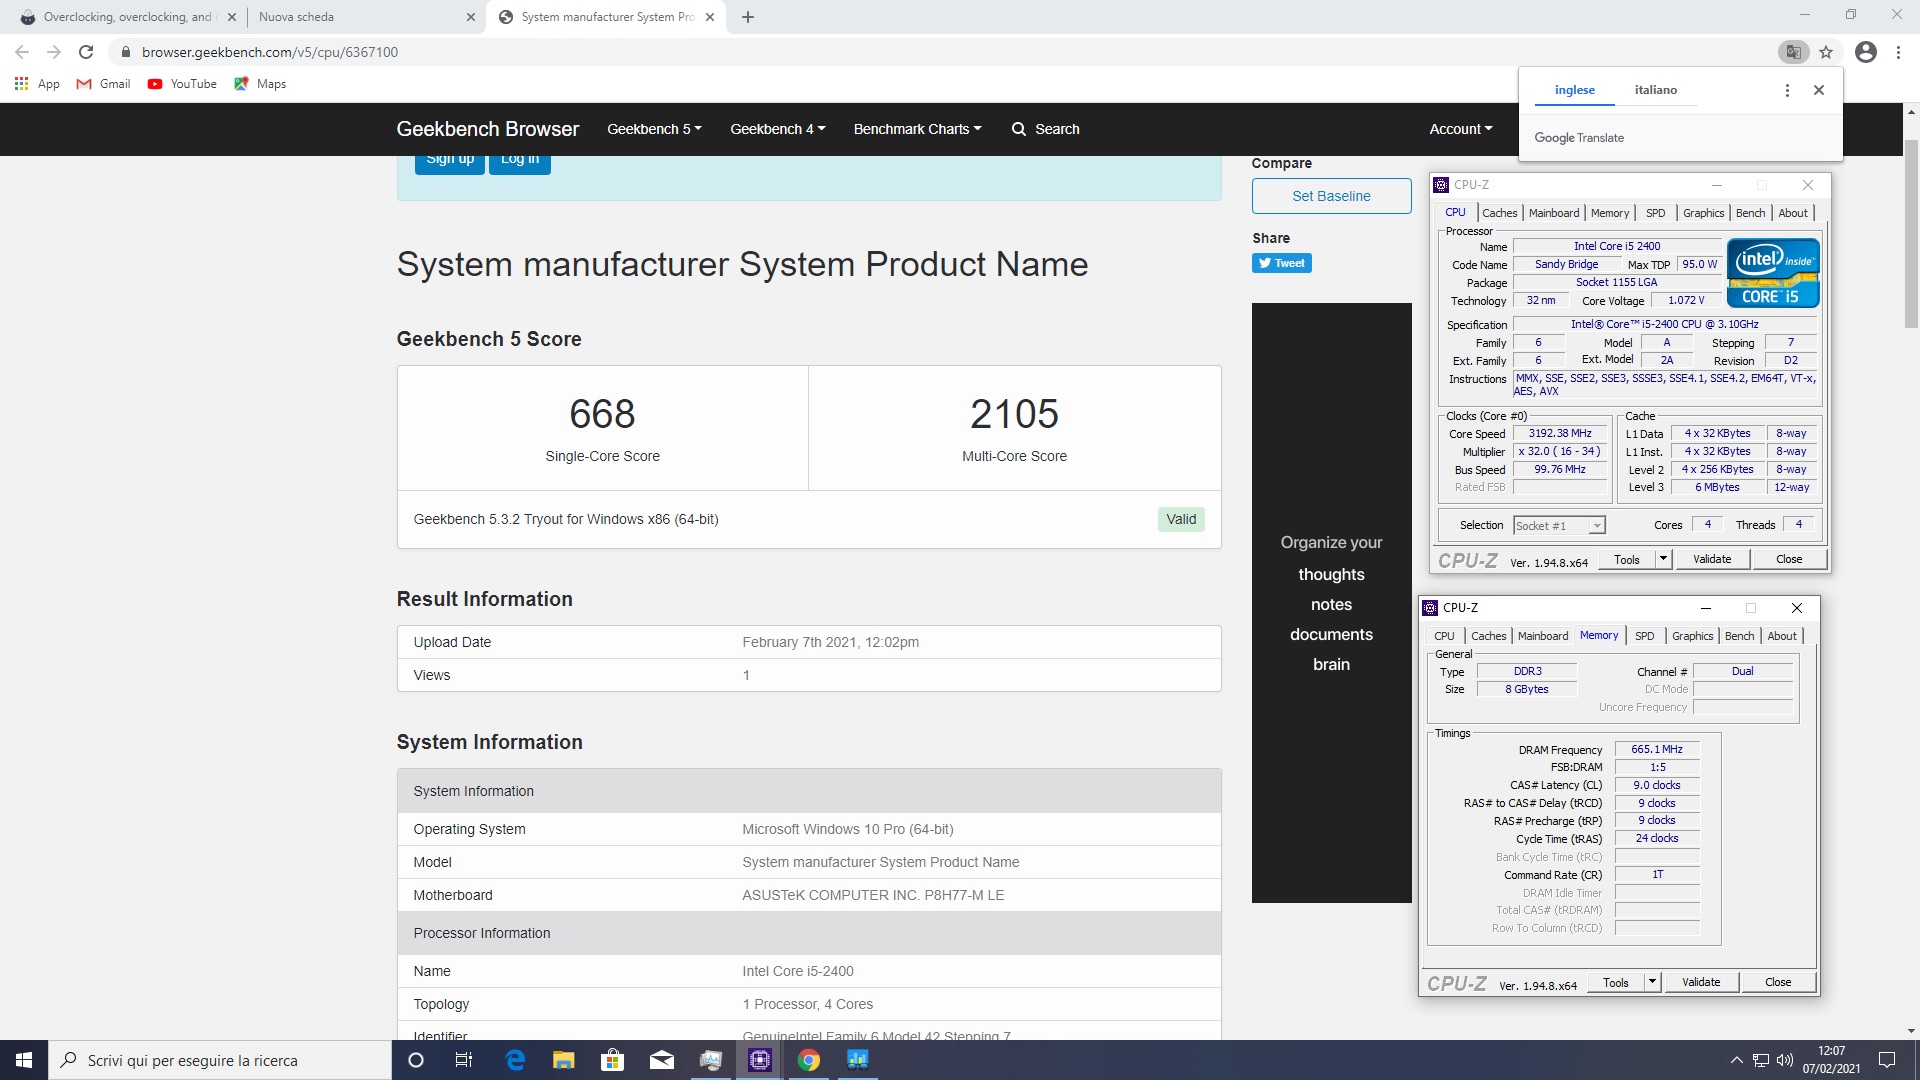Open Tools dropdown arrow in lower CPU-Z
The height and width of the screenshot is (1080, 1920).
(1653, 982)
